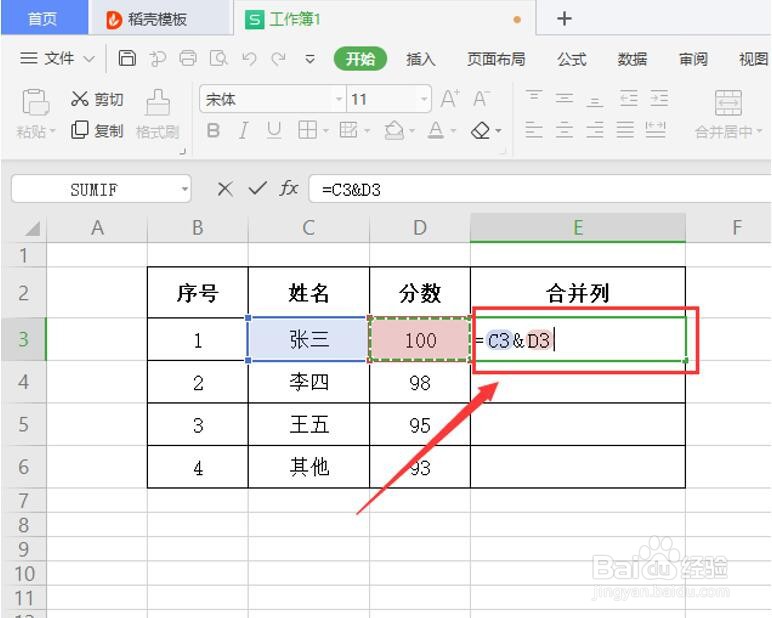Select column E header
This screenshot has height=618, width=772.
(x=578, y=228)
